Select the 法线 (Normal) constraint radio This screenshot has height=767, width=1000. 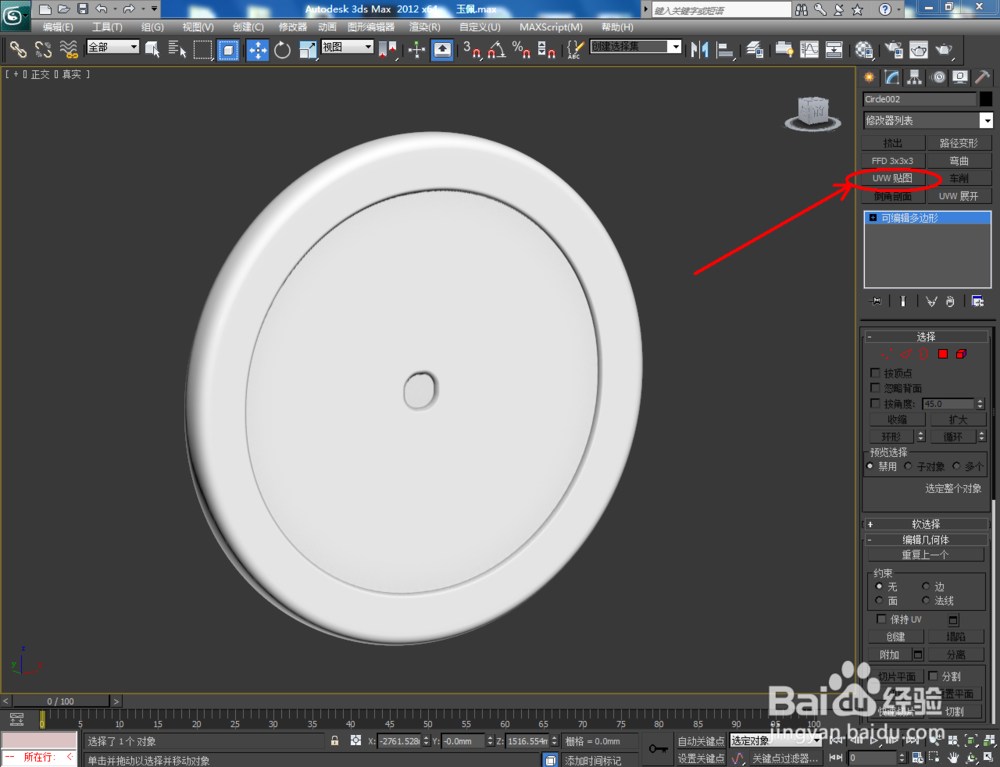(925, 600)
